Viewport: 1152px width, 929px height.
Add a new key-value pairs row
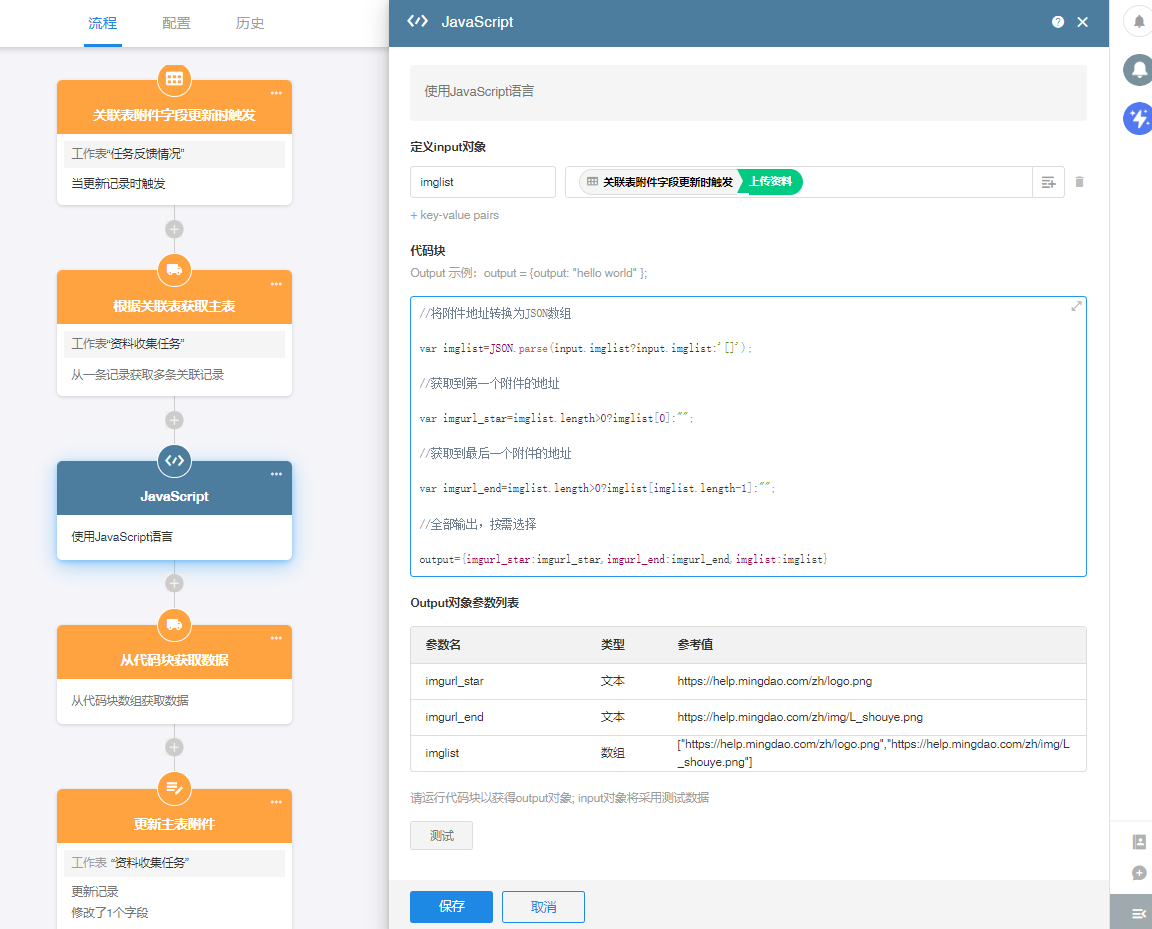(x=454, y=215)
